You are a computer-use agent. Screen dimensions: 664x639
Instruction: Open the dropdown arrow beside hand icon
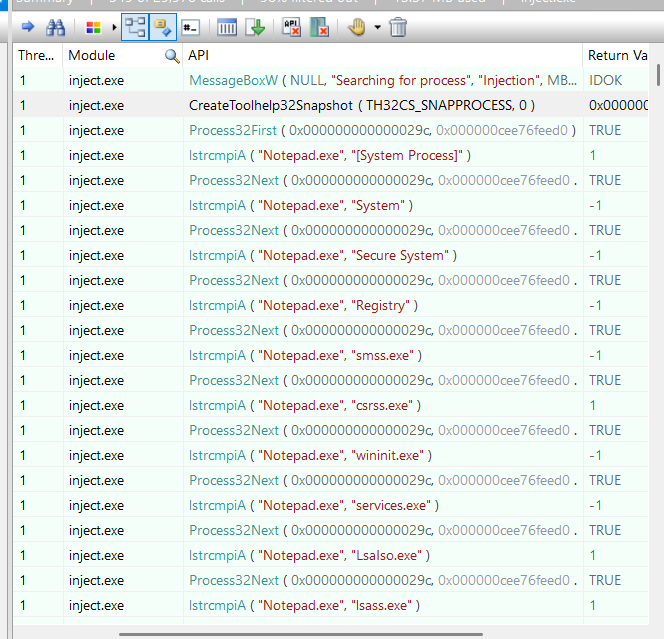pos(377,27)
